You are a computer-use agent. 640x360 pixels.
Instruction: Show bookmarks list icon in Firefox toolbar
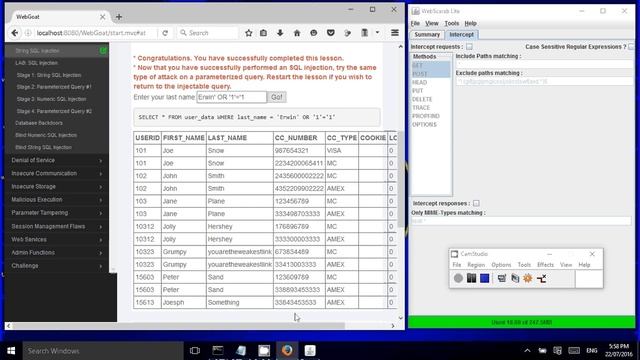coord(264,33)
